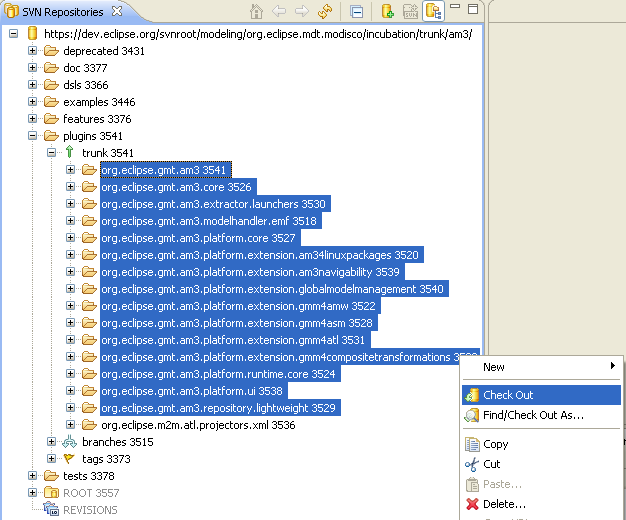The height and width of the screenshot is (520, 626).
Task: Expand org.eclipse.m2m.atl.projectors.xml folder
Action: (71, 425)
